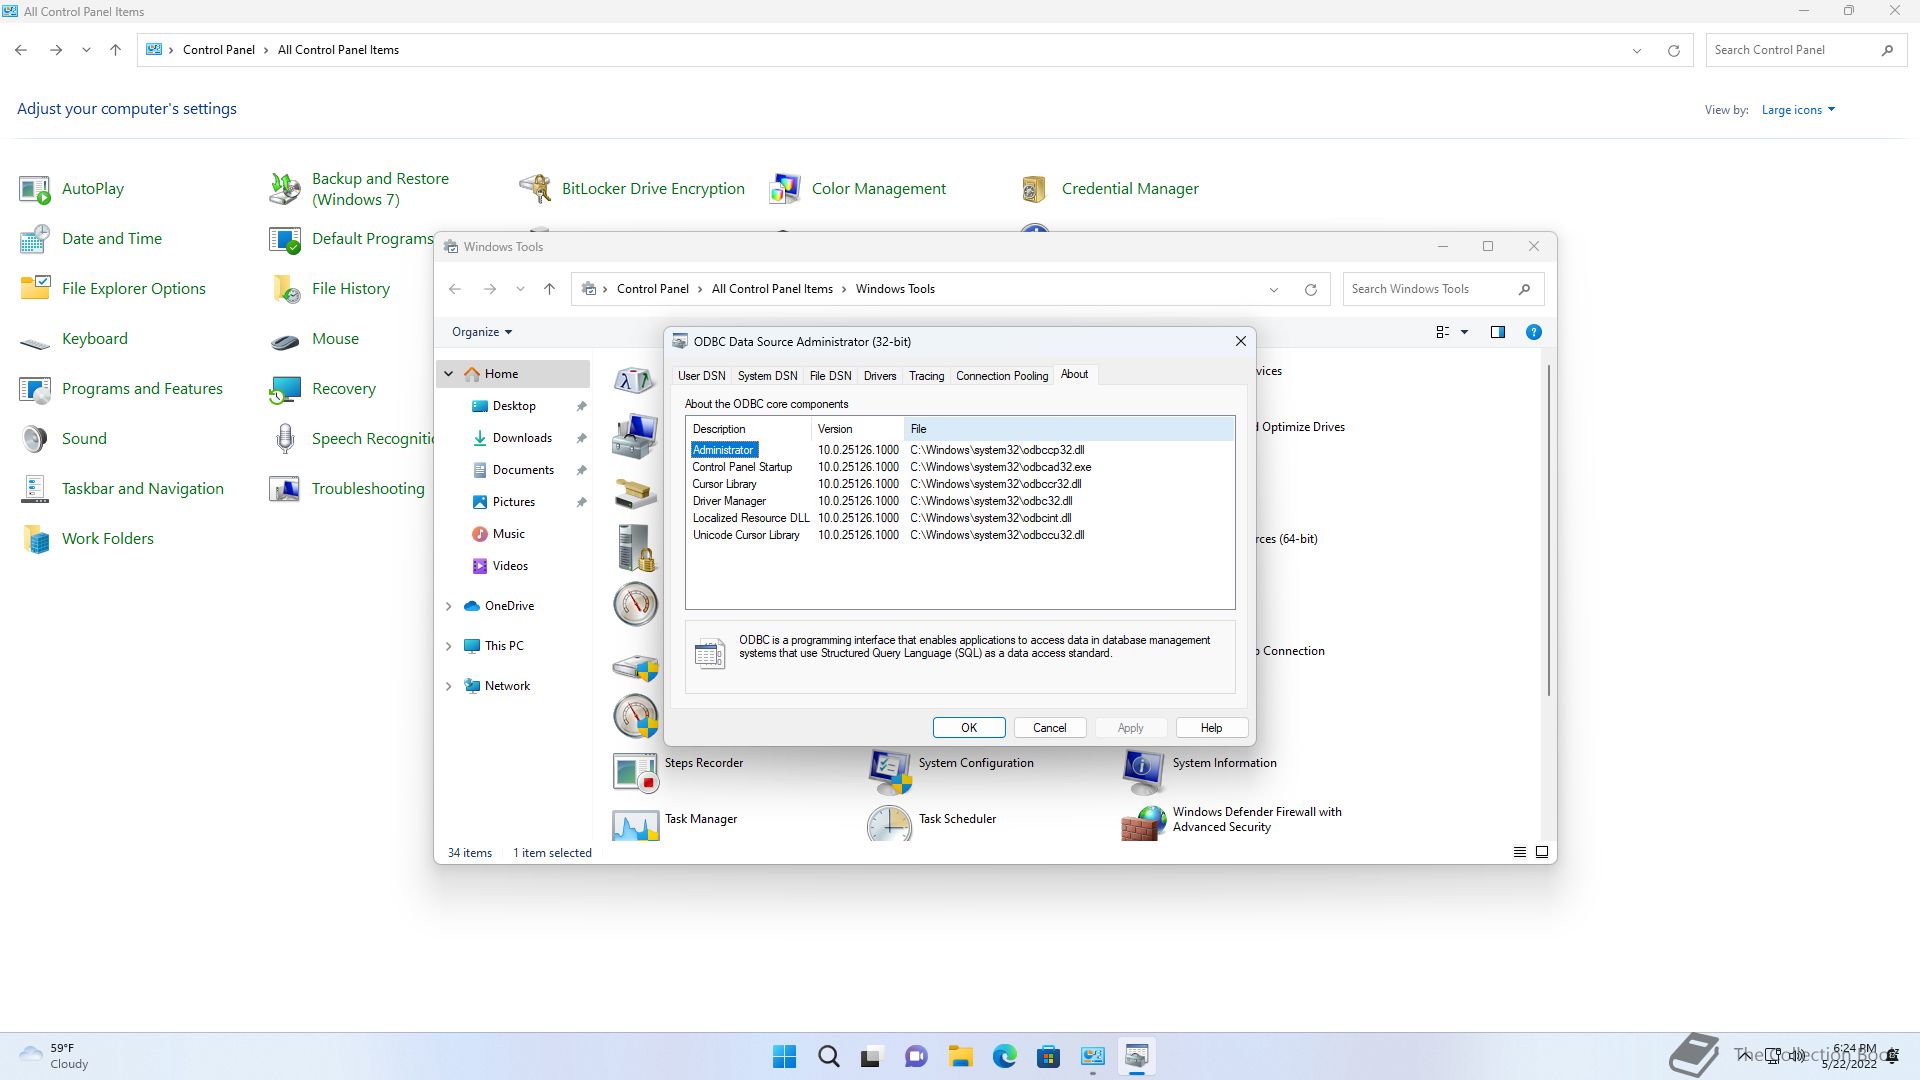Screen dimensions: 1920x1080
Task: Close the ODBC Data Source Administrator dialog
Action: point(1241,341)
